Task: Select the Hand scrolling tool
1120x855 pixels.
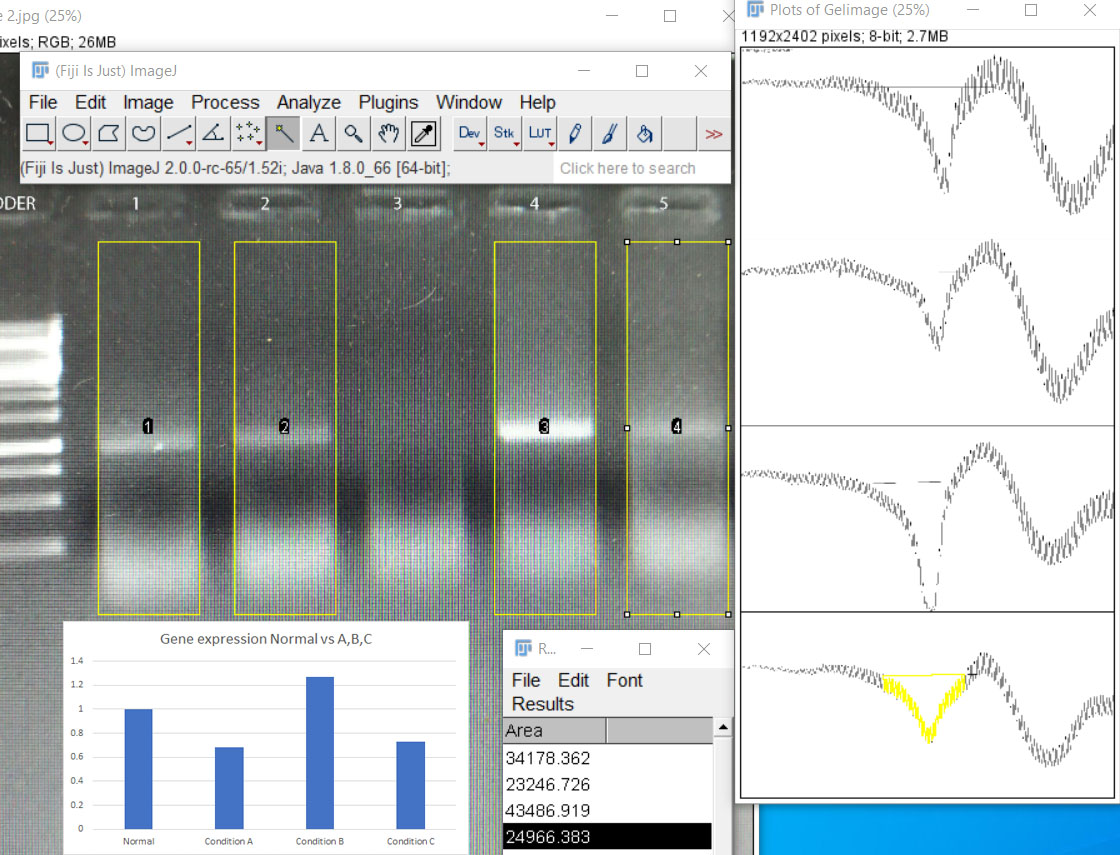Action: (x=388, y=134)
